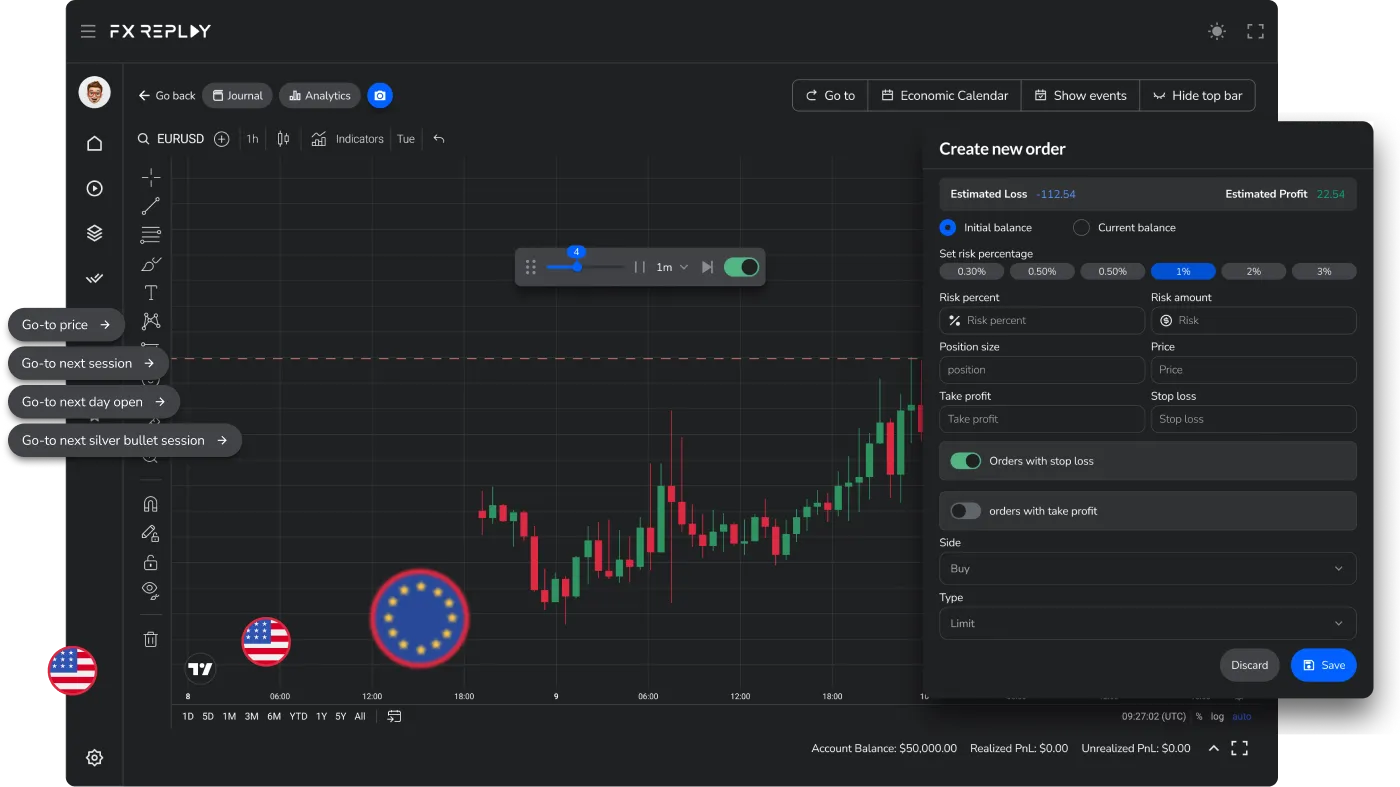Toggle Orders with stop loss switch
This screenshot has height=787, width=1400.
(966, 461)
